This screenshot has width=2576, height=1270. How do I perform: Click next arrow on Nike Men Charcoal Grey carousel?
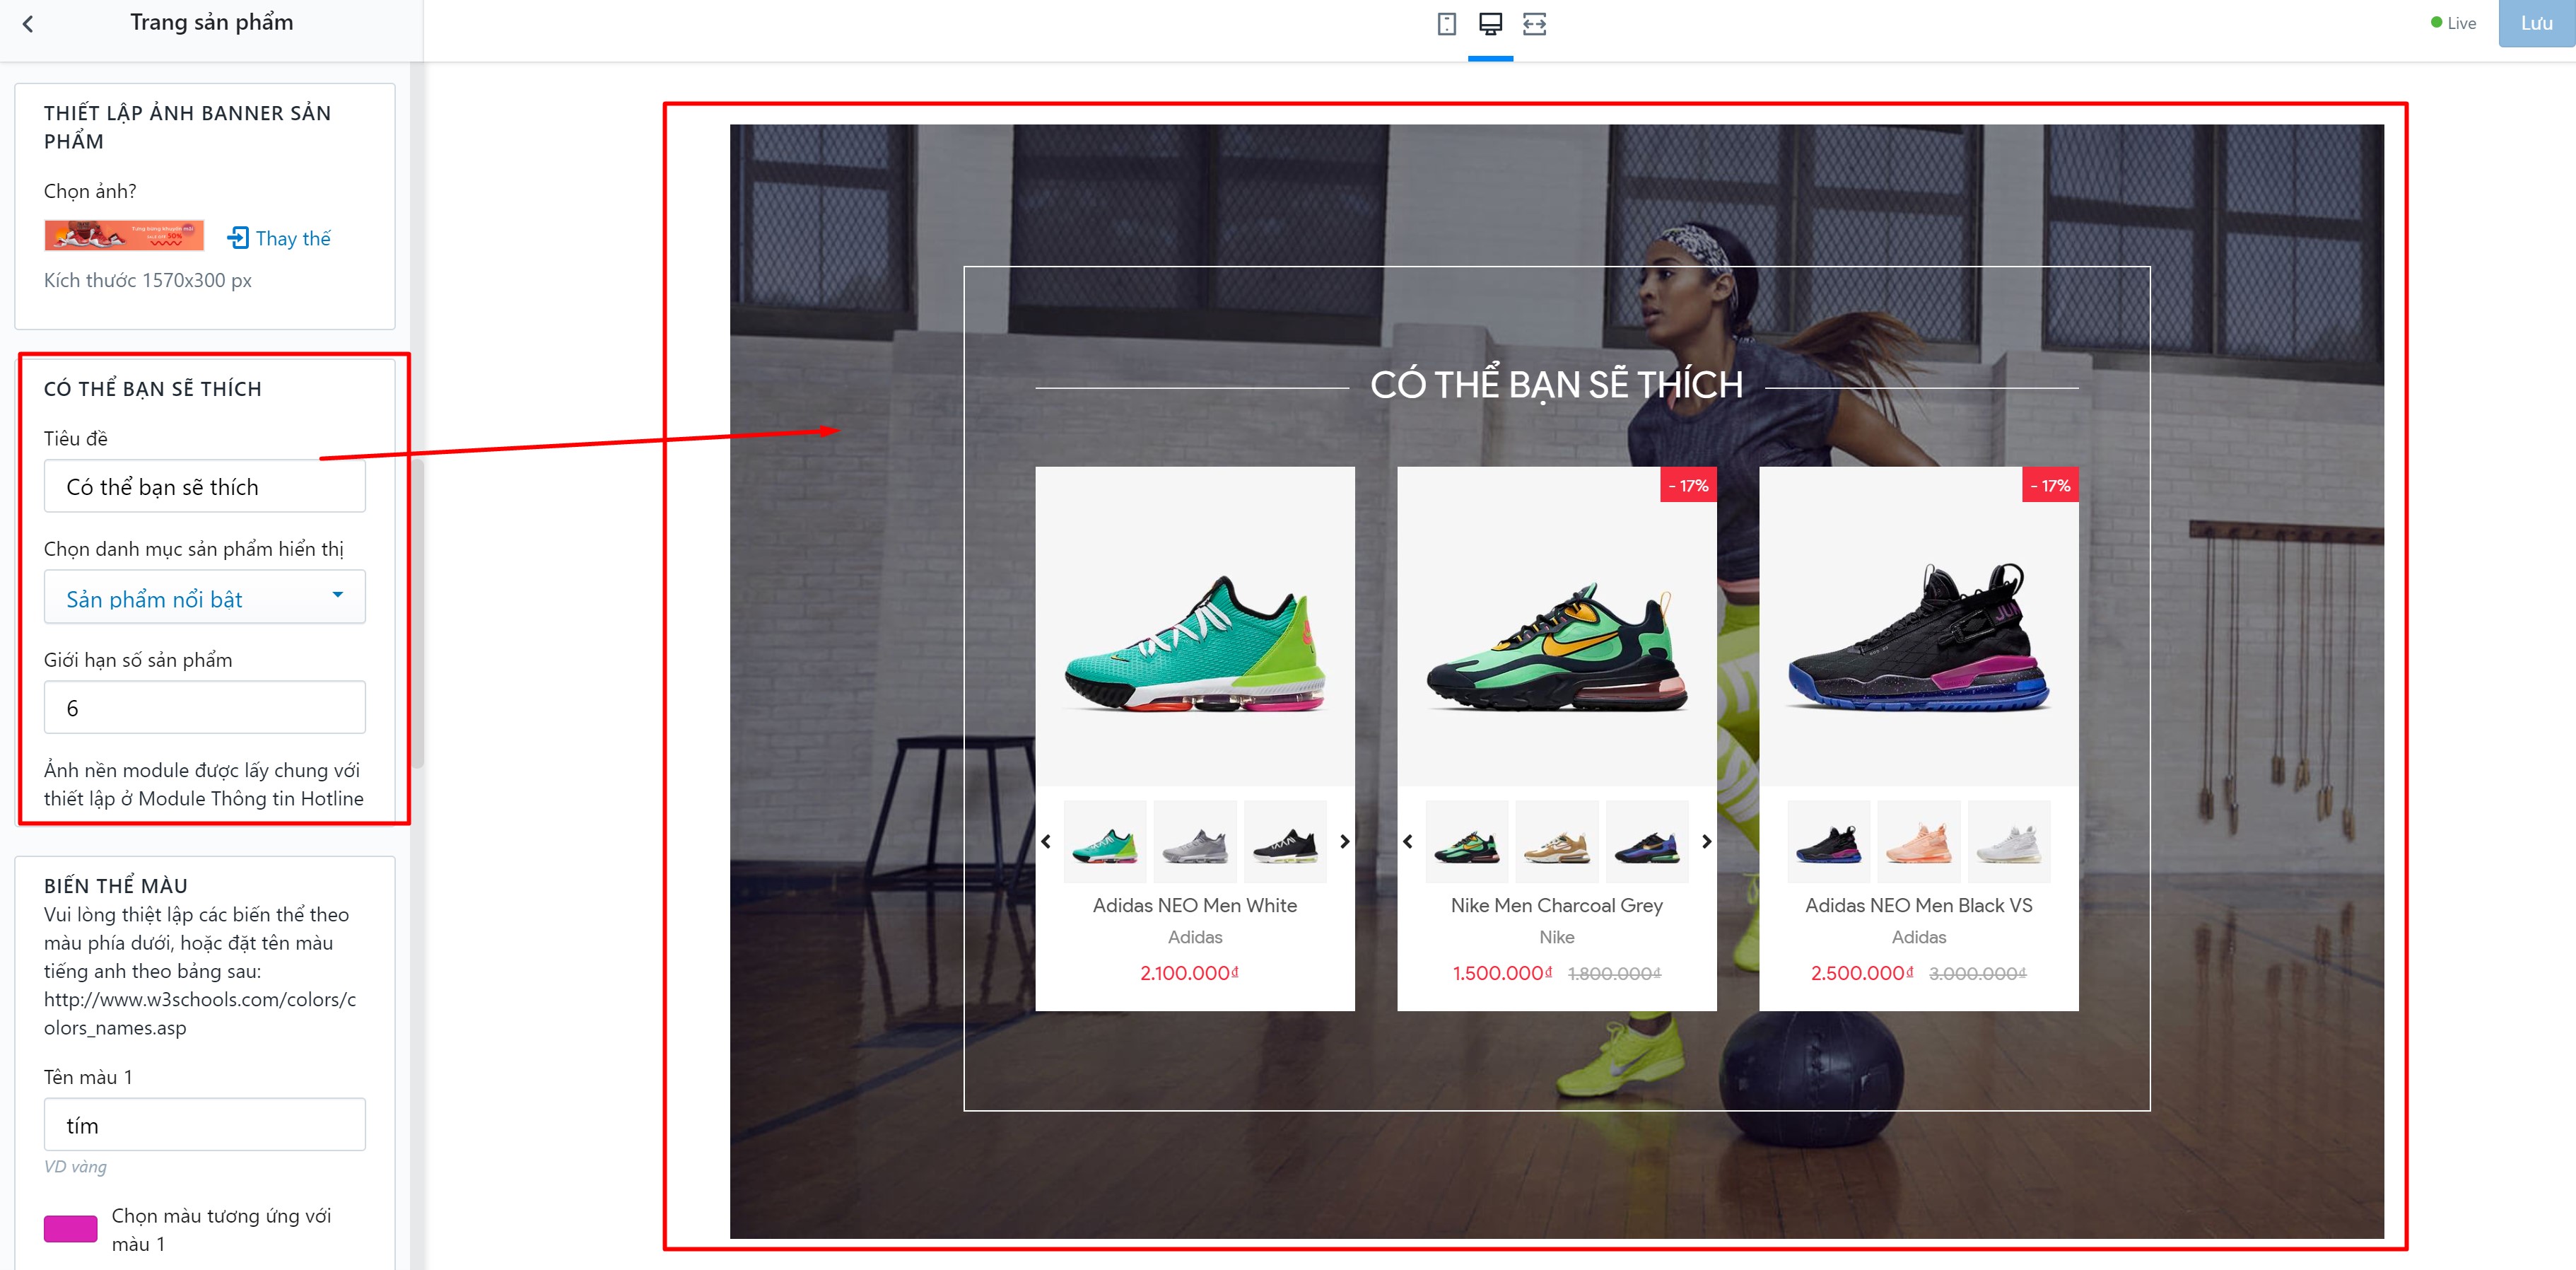pos(1707,842)
